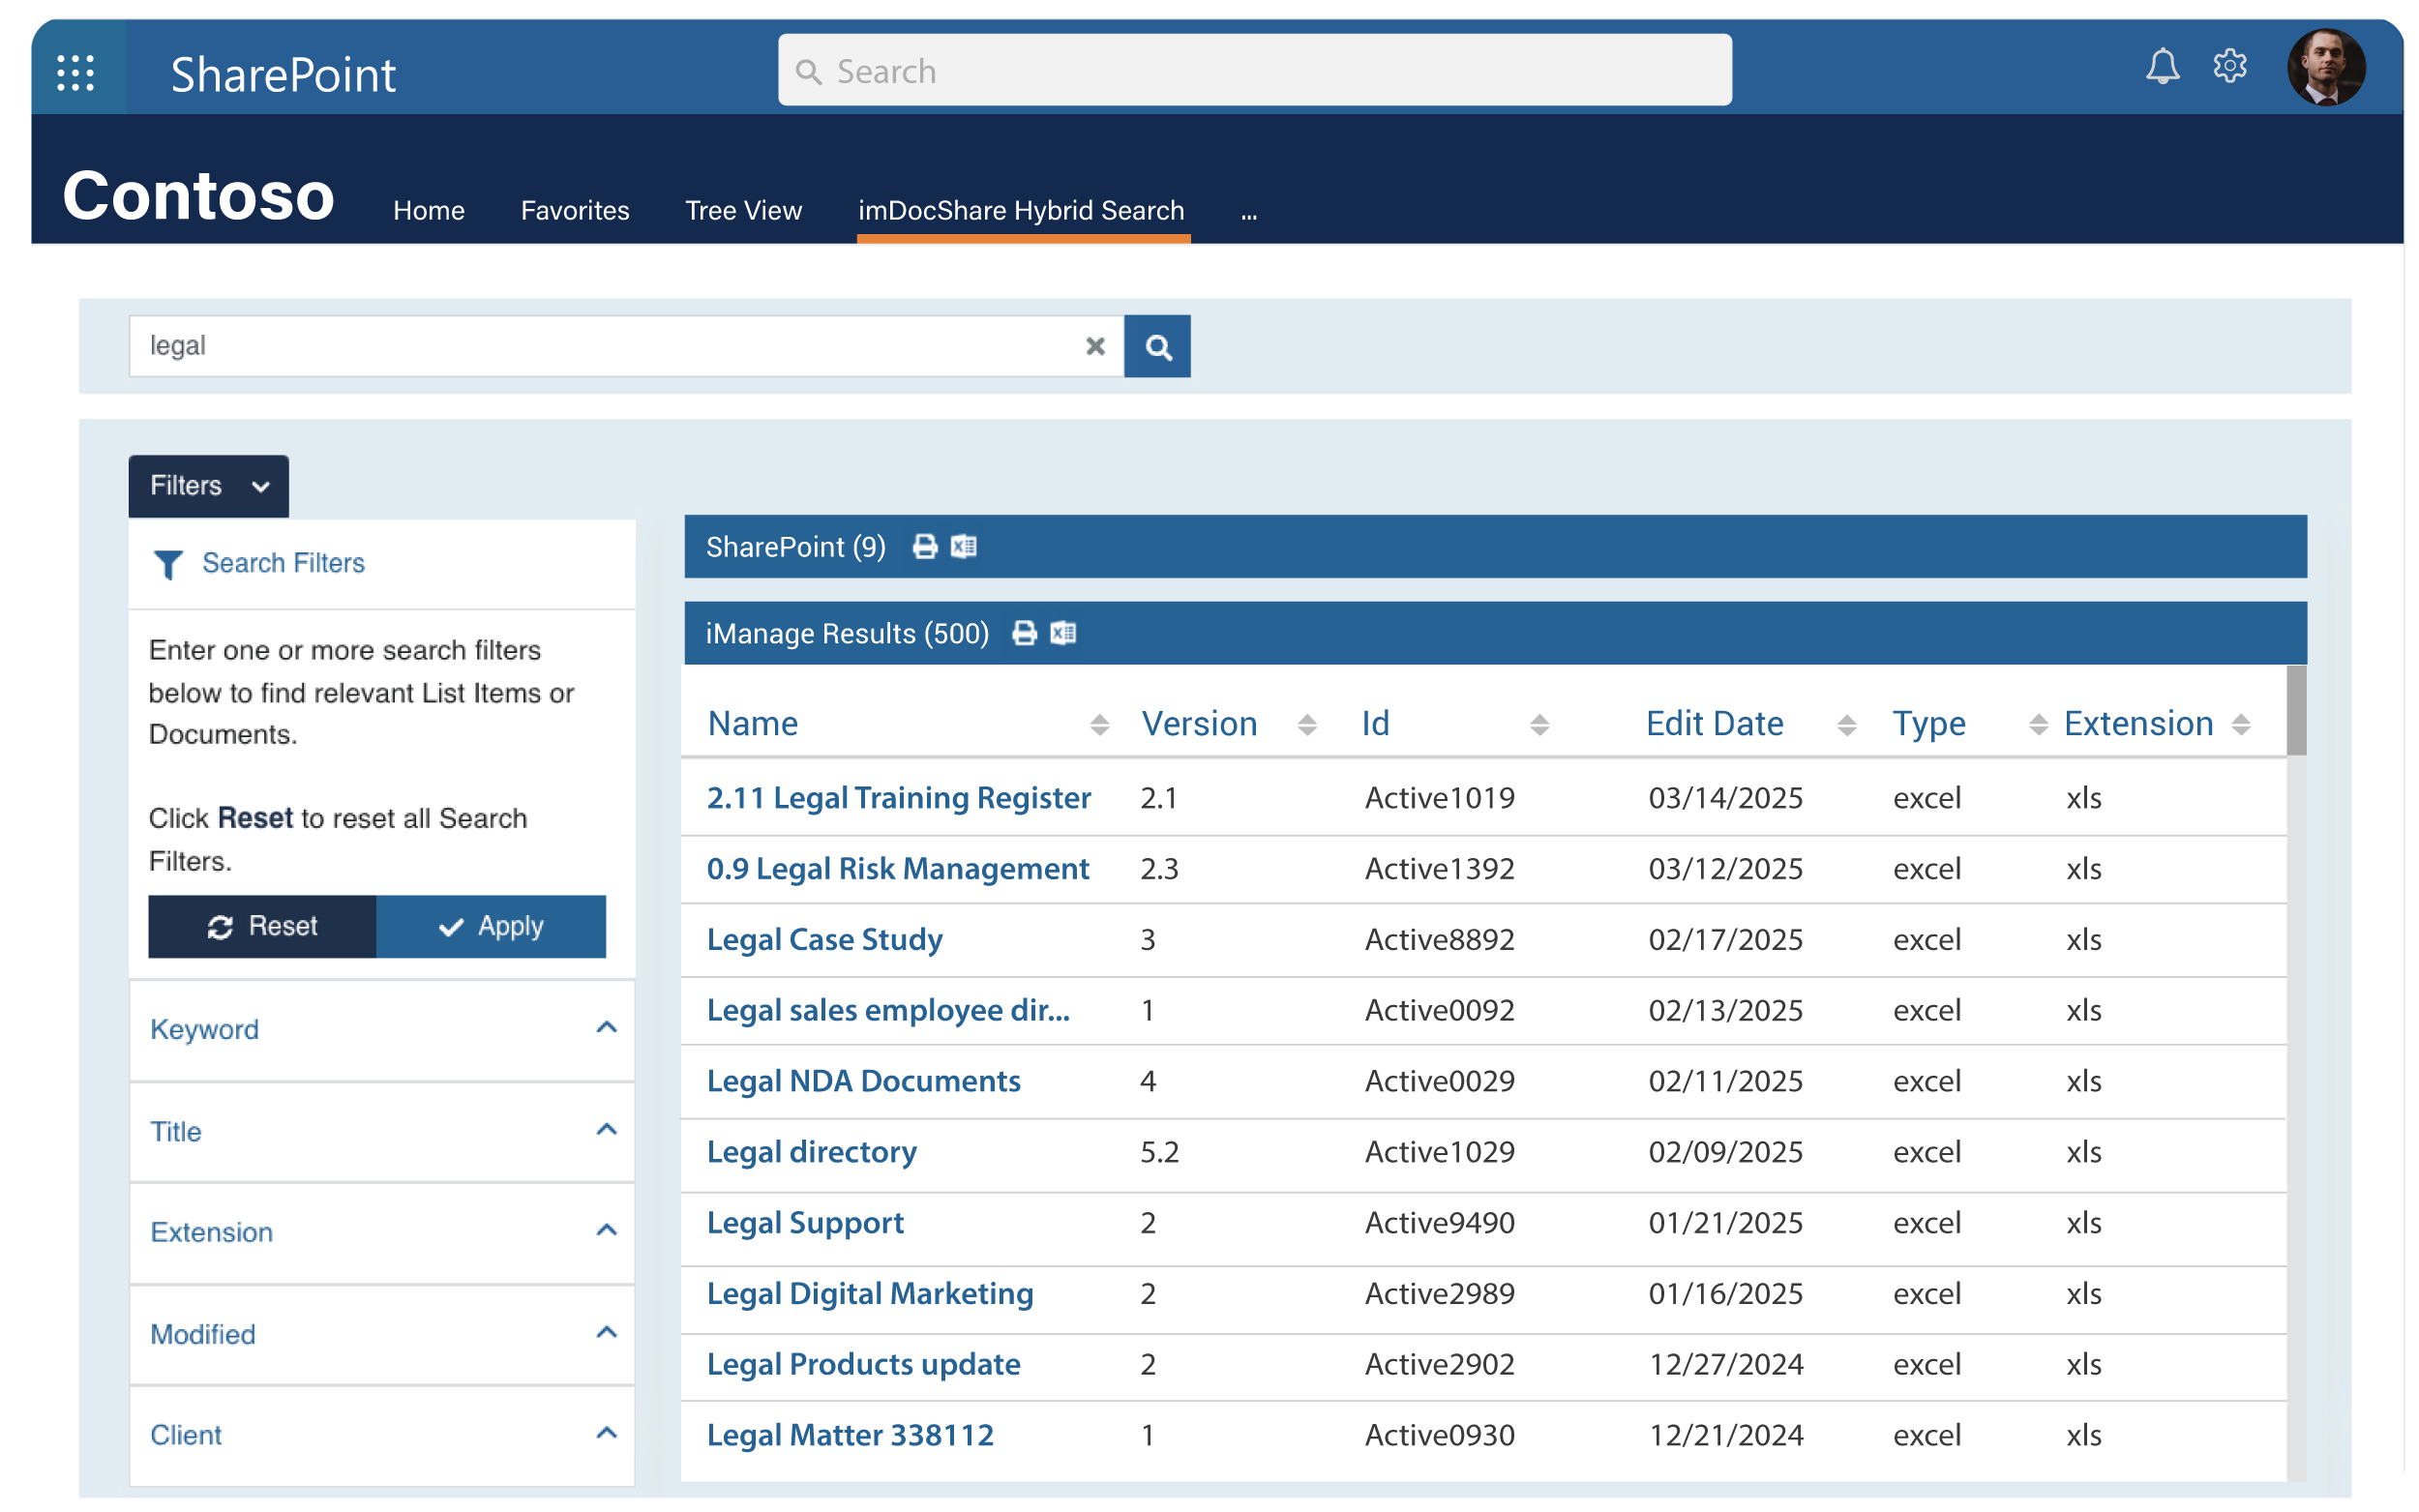Open the user profile picture

(2325, 67)
